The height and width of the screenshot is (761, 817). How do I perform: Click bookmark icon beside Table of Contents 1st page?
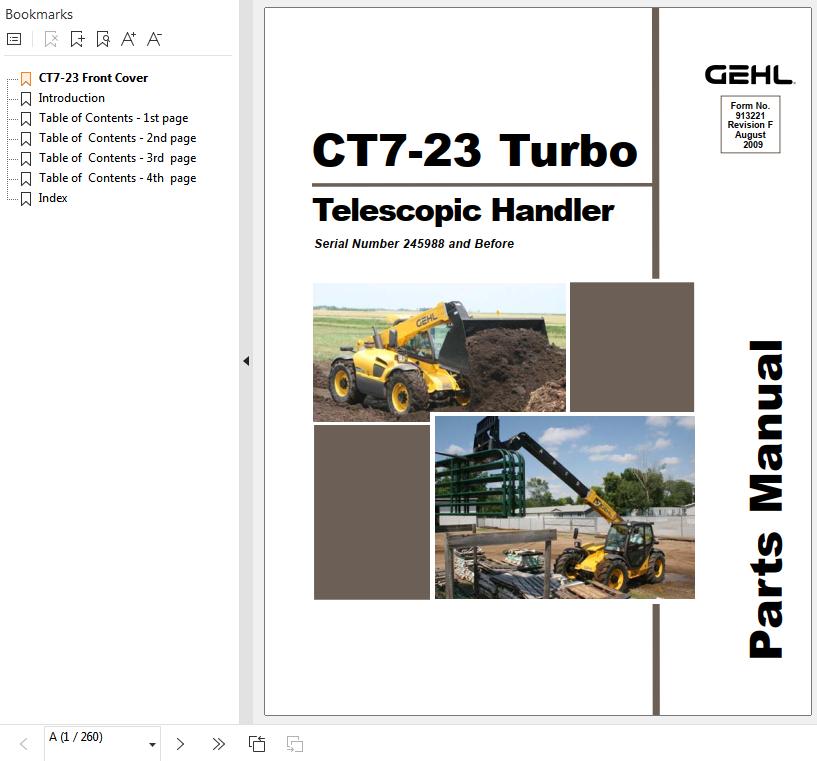[26, 119]
